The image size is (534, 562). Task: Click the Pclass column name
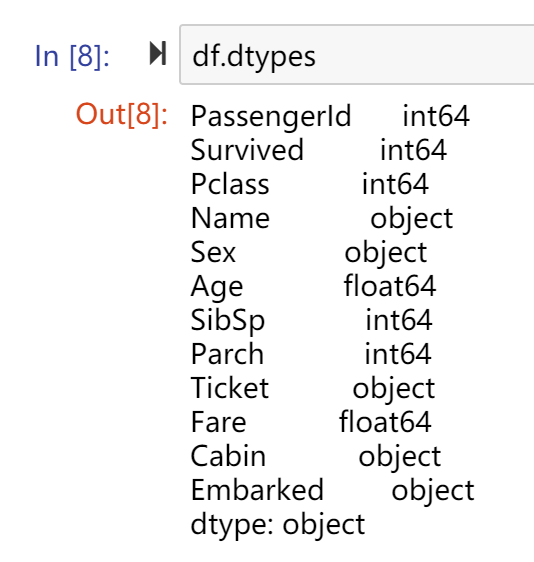[230, 184]
